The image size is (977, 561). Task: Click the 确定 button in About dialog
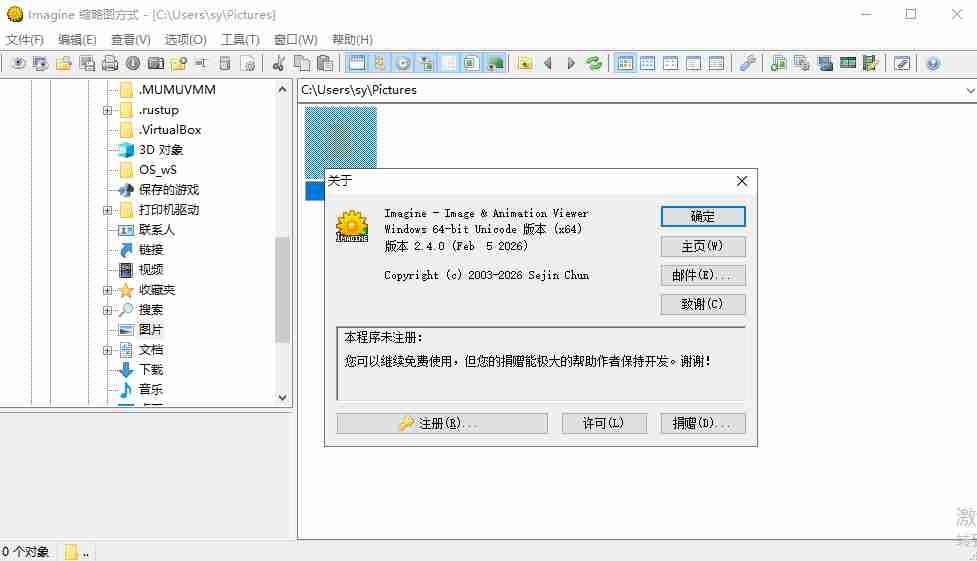tap(703, 217)
